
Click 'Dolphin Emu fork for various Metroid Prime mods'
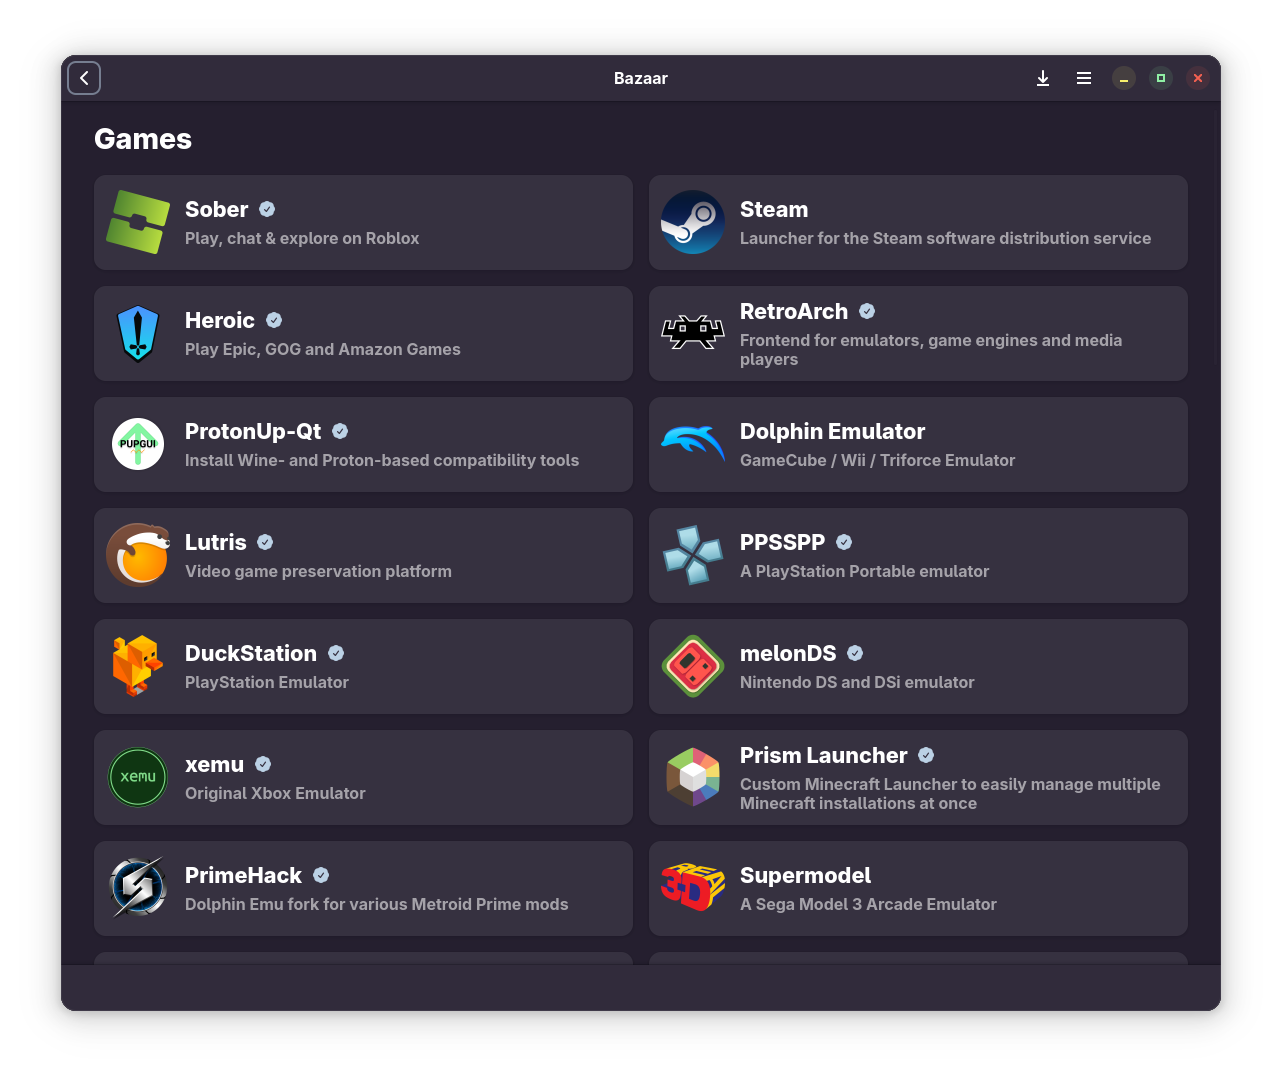coord(376,904)
